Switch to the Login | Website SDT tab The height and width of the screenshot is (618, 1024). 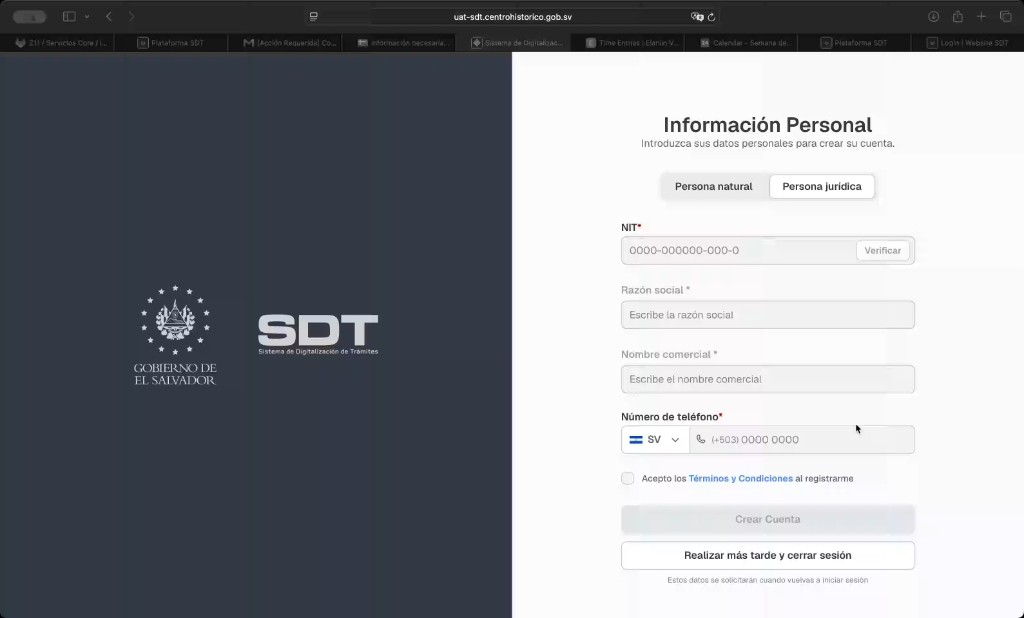pyautogui.click(x=968, y=42)
